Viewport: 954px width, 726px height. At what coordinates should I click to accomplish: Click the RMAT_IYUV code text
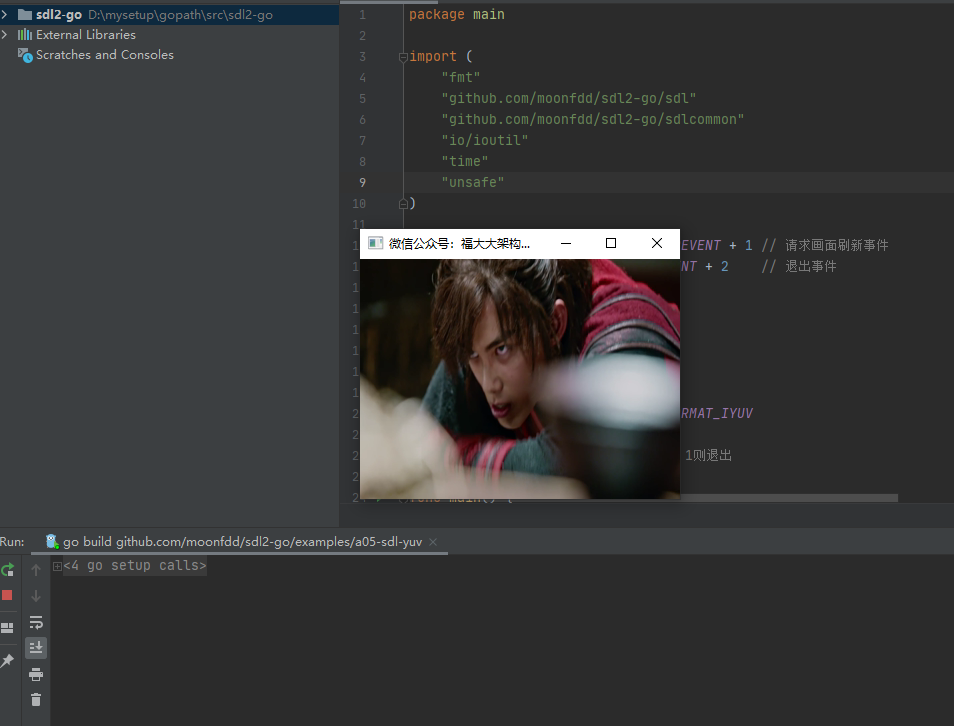click(x=717, y=413)
